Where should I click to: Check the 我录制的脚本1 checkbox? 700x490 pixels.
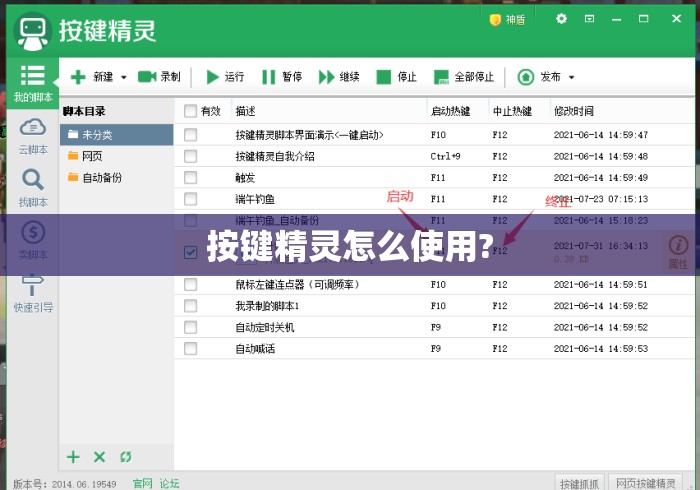point(191,306)
